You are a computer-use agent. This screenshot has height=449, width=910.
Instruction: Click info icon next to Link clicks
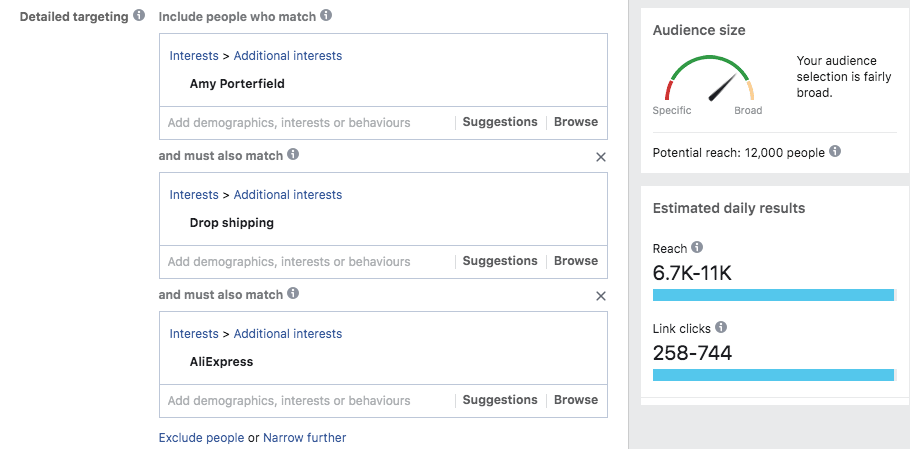[x=721, y=327]
